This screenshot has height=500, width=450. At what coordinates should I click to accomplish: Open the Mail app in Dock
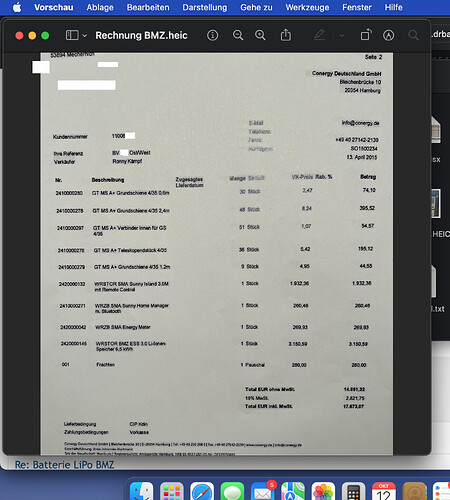click(263, 492)
